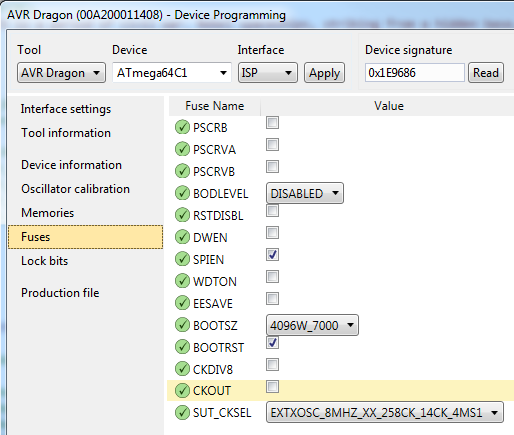Click the green check icon next to DWEN
Screen dimensions: 514x435
point(182,237)
